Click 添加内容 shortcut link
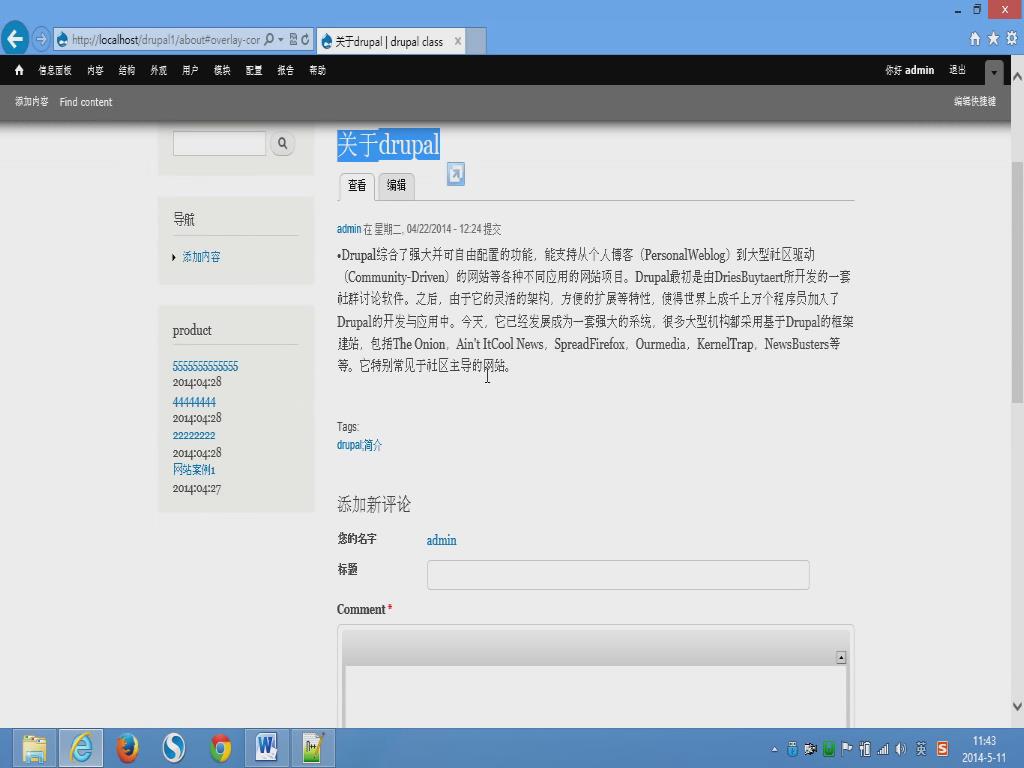The width and height of the screenshot is (1024, 768). (31, 102)
